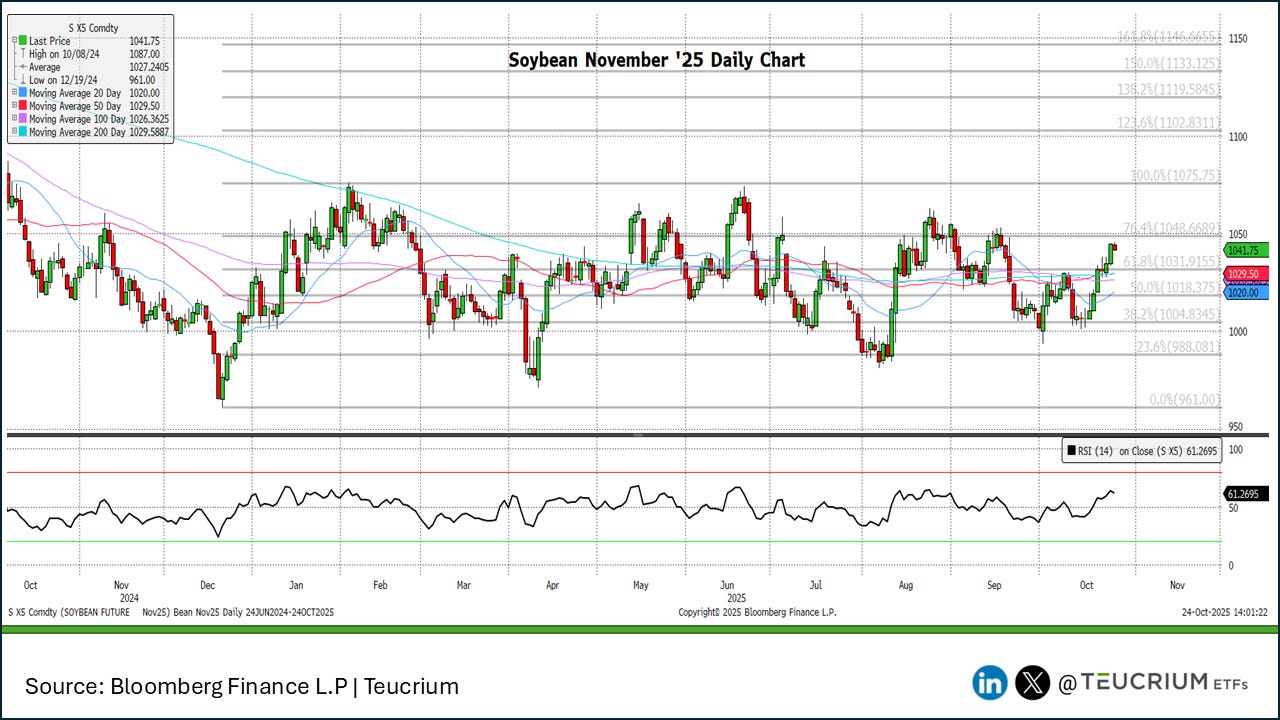Click the 100.0% (1075.75) Fibonacci label
Screen dimensions: 1280x720
coord(1176,176)
